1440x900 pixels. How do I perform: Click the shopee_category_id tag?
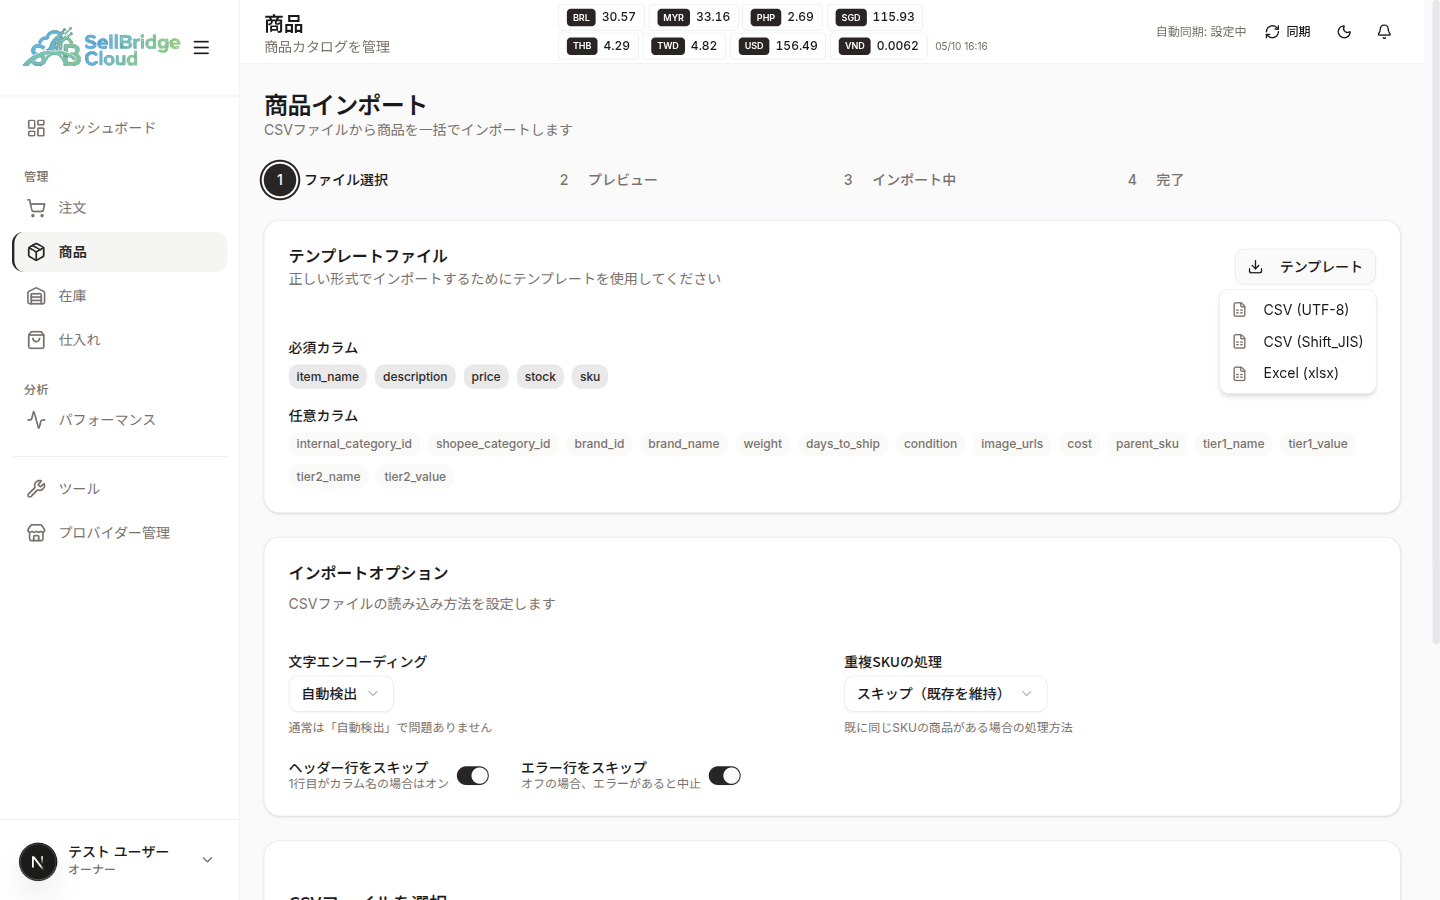pos(493,444)
